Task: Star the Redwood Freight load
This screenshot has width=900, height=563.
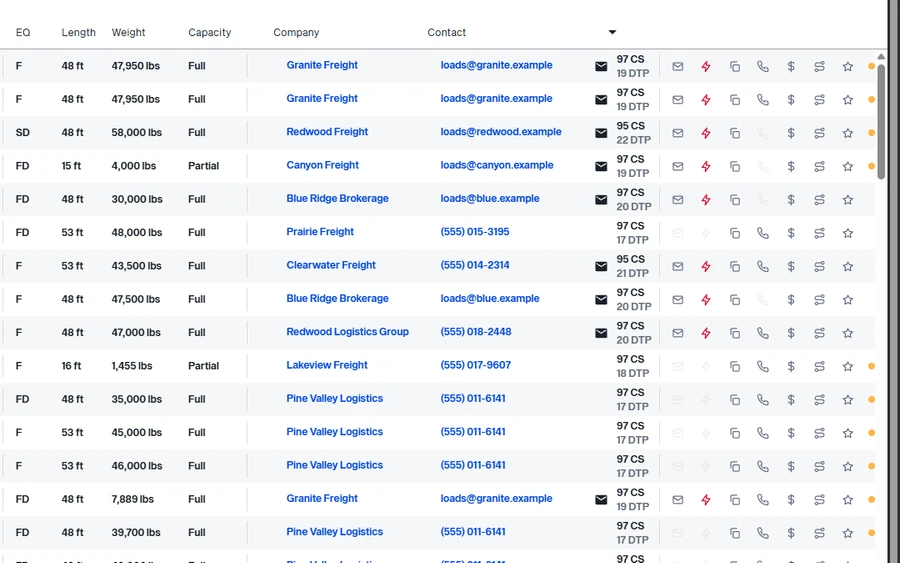Action: [x=848, y=133]
